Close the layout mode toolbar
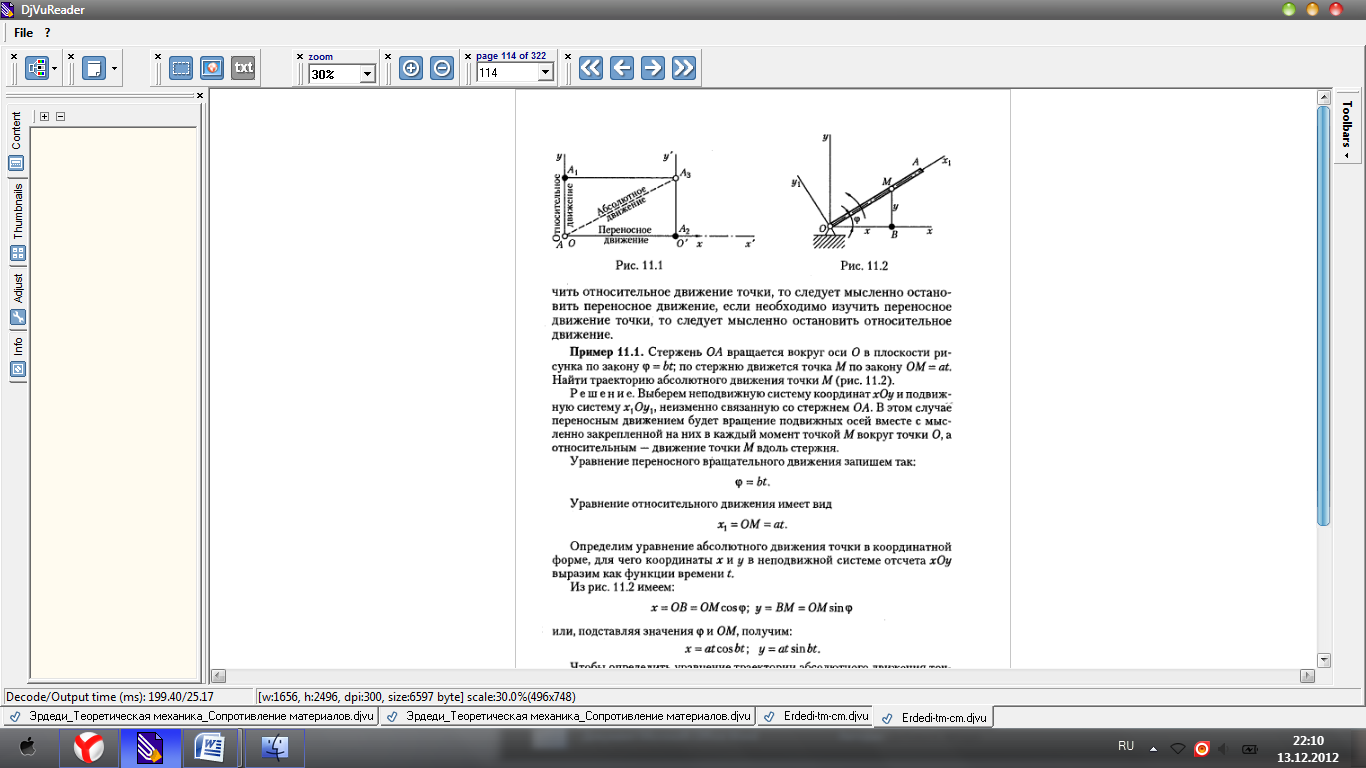Image resolution: width=1366 pixels, height=768 pixels. (x=14, y=56)
